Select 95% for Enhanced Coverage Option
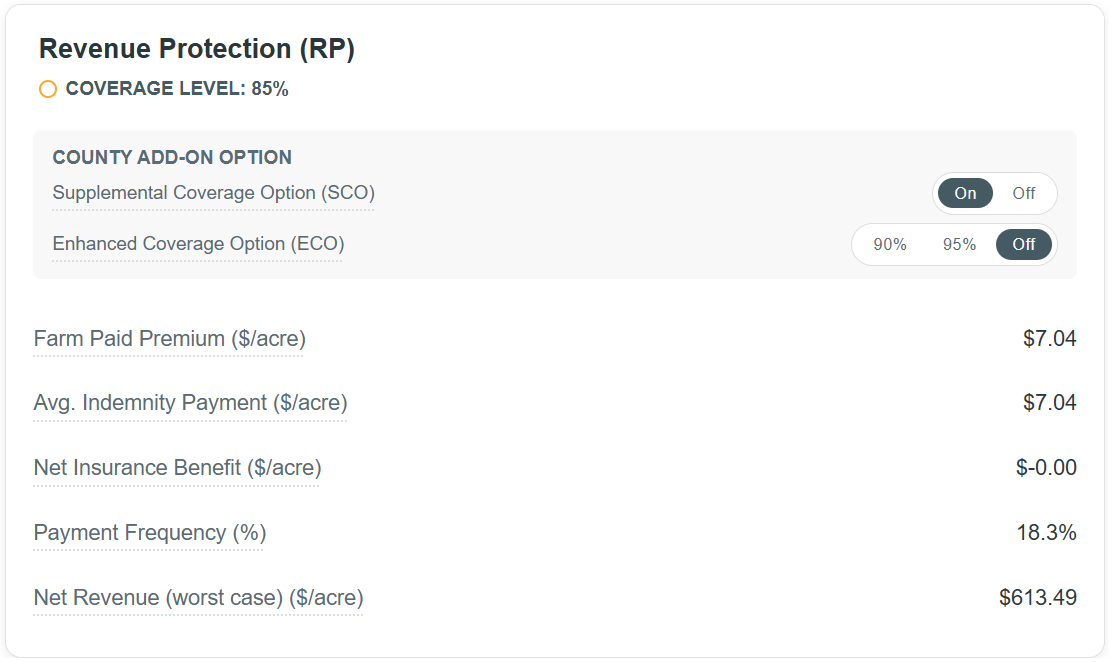This screenshot has height=662, width=1109. (959, 244)
